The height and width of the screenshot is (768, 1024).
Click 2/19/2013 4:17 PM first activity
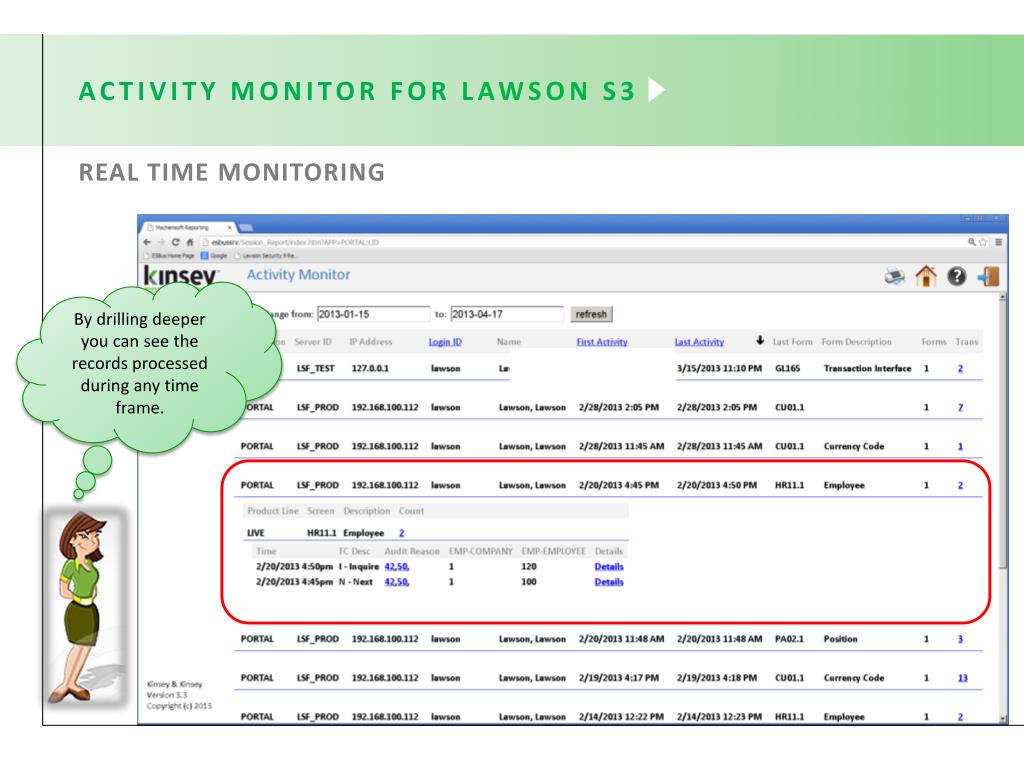618,678
